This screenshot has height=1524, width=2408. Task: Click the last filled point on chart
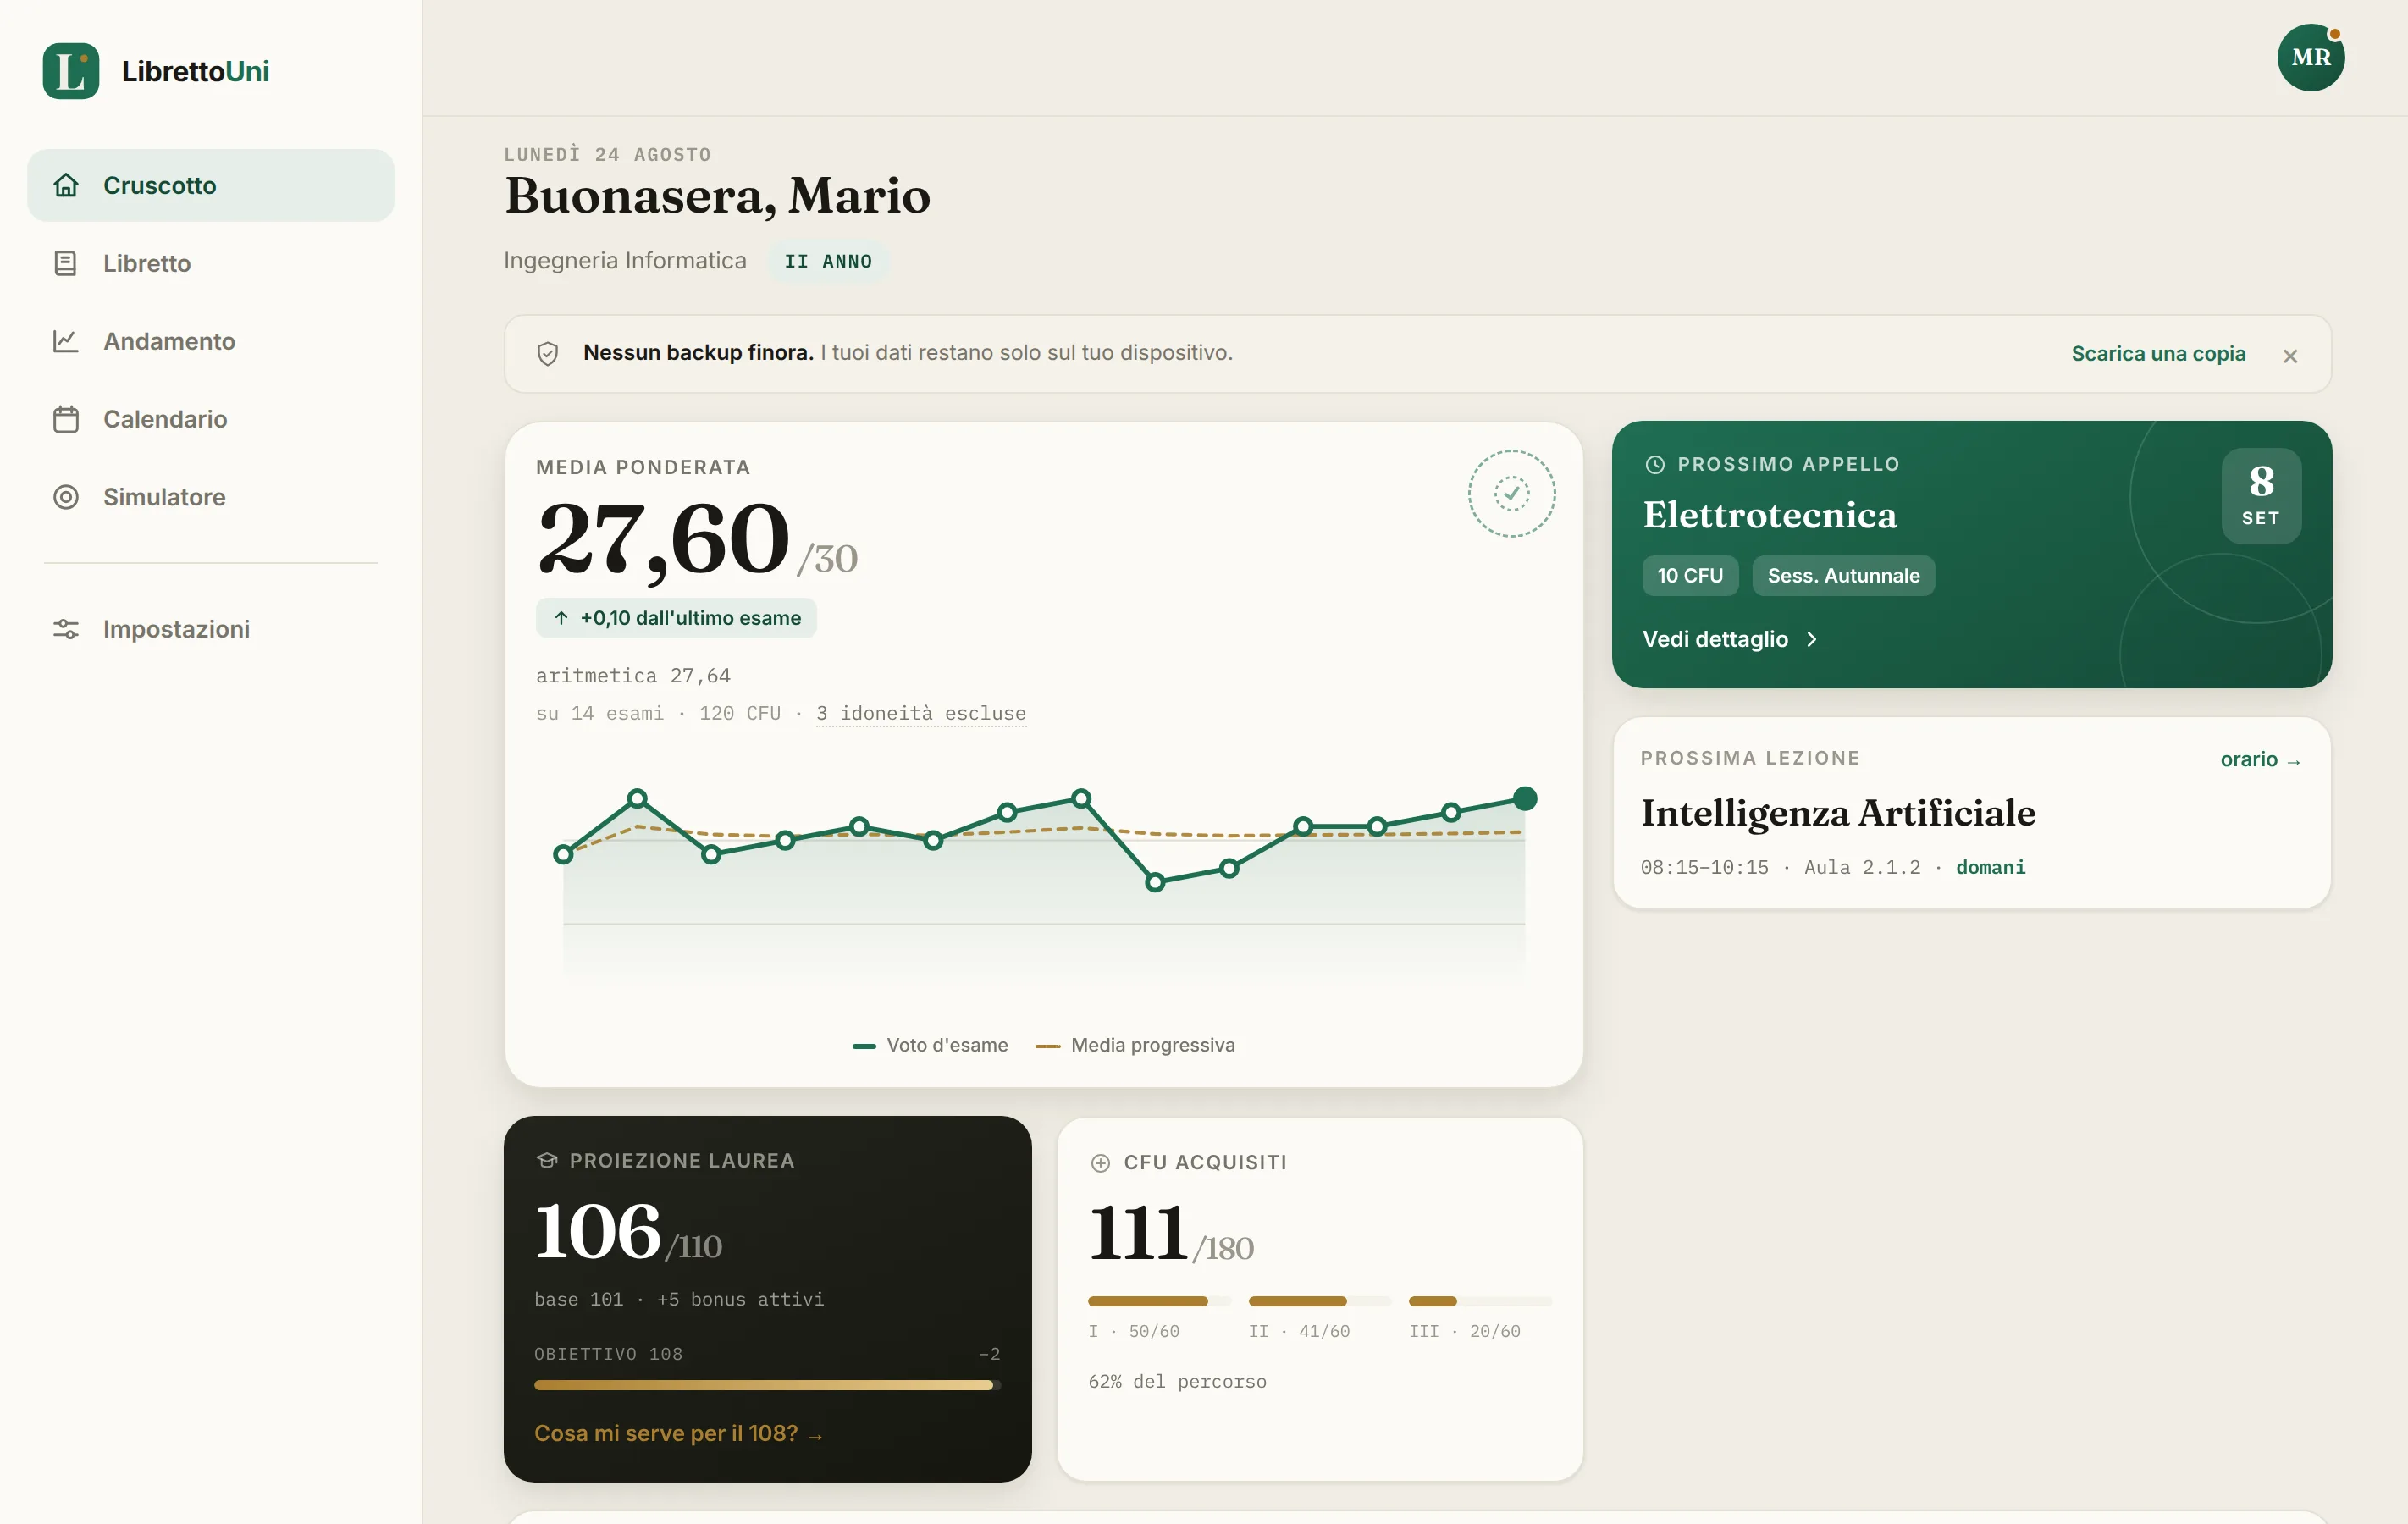(x=1524, y=798)
